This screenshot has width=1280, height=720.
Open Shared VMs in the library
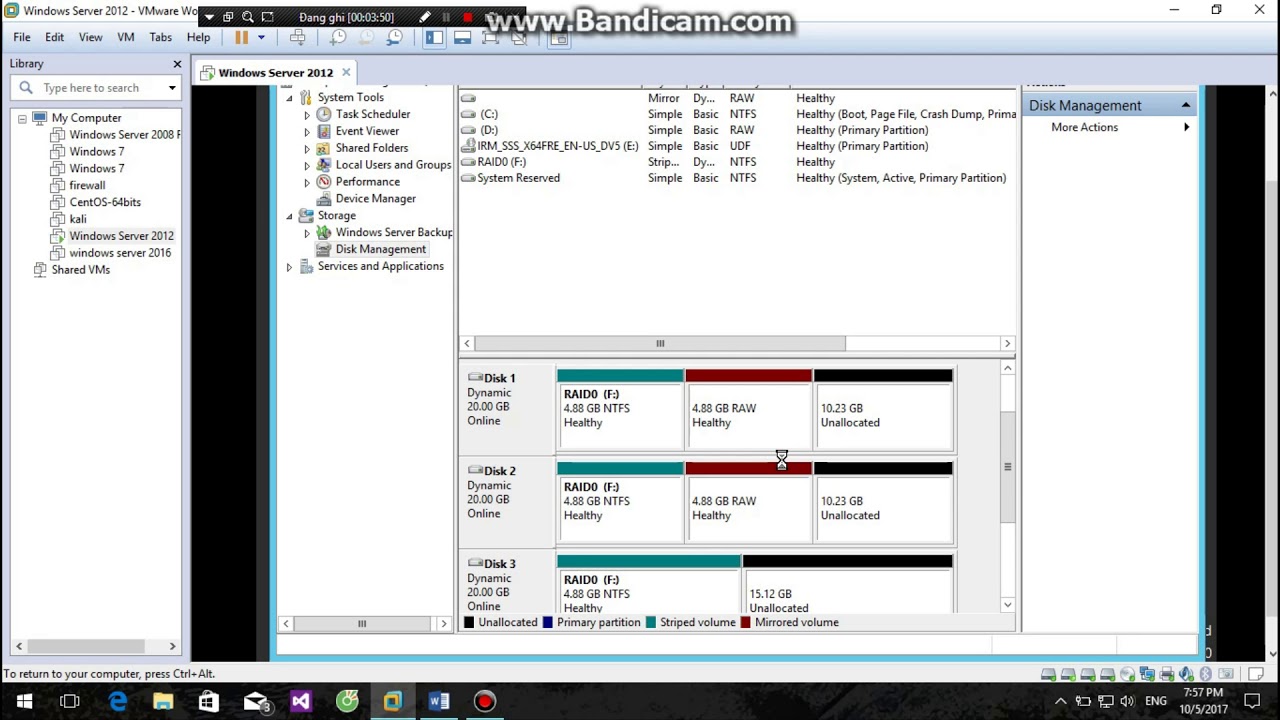80,270
